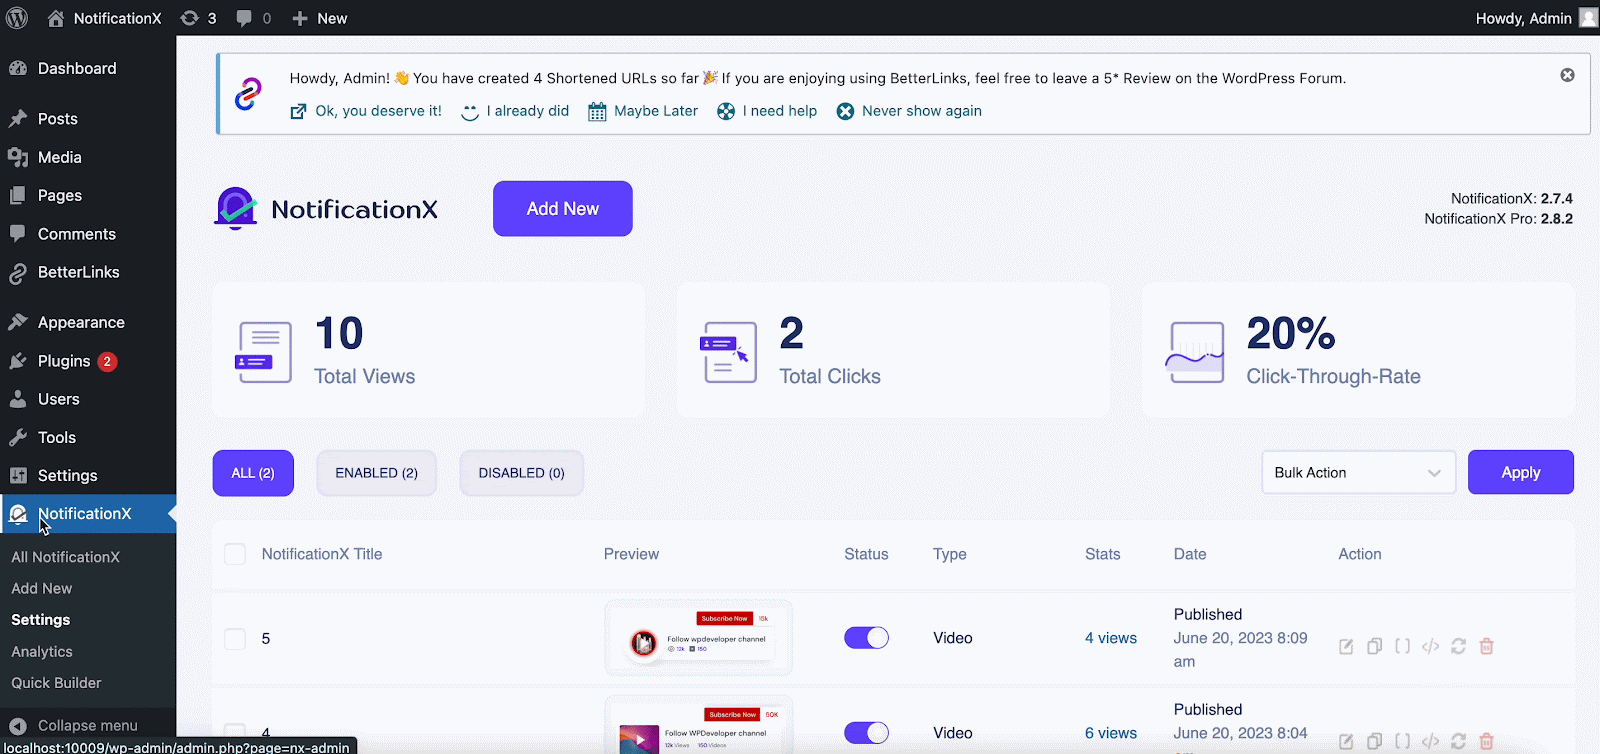
Task: Click the Total Views stats icon
Action: pyautogui.click(x=263, y=352)
